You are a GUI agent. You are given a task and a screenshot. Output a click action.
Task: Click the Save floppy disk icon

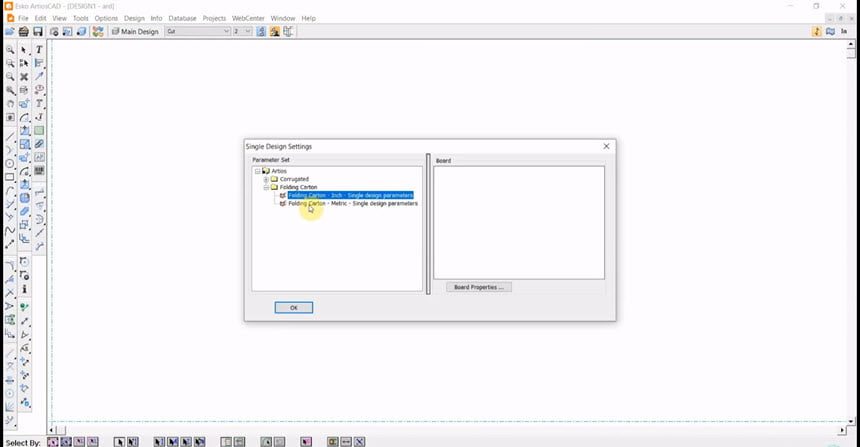38,32
